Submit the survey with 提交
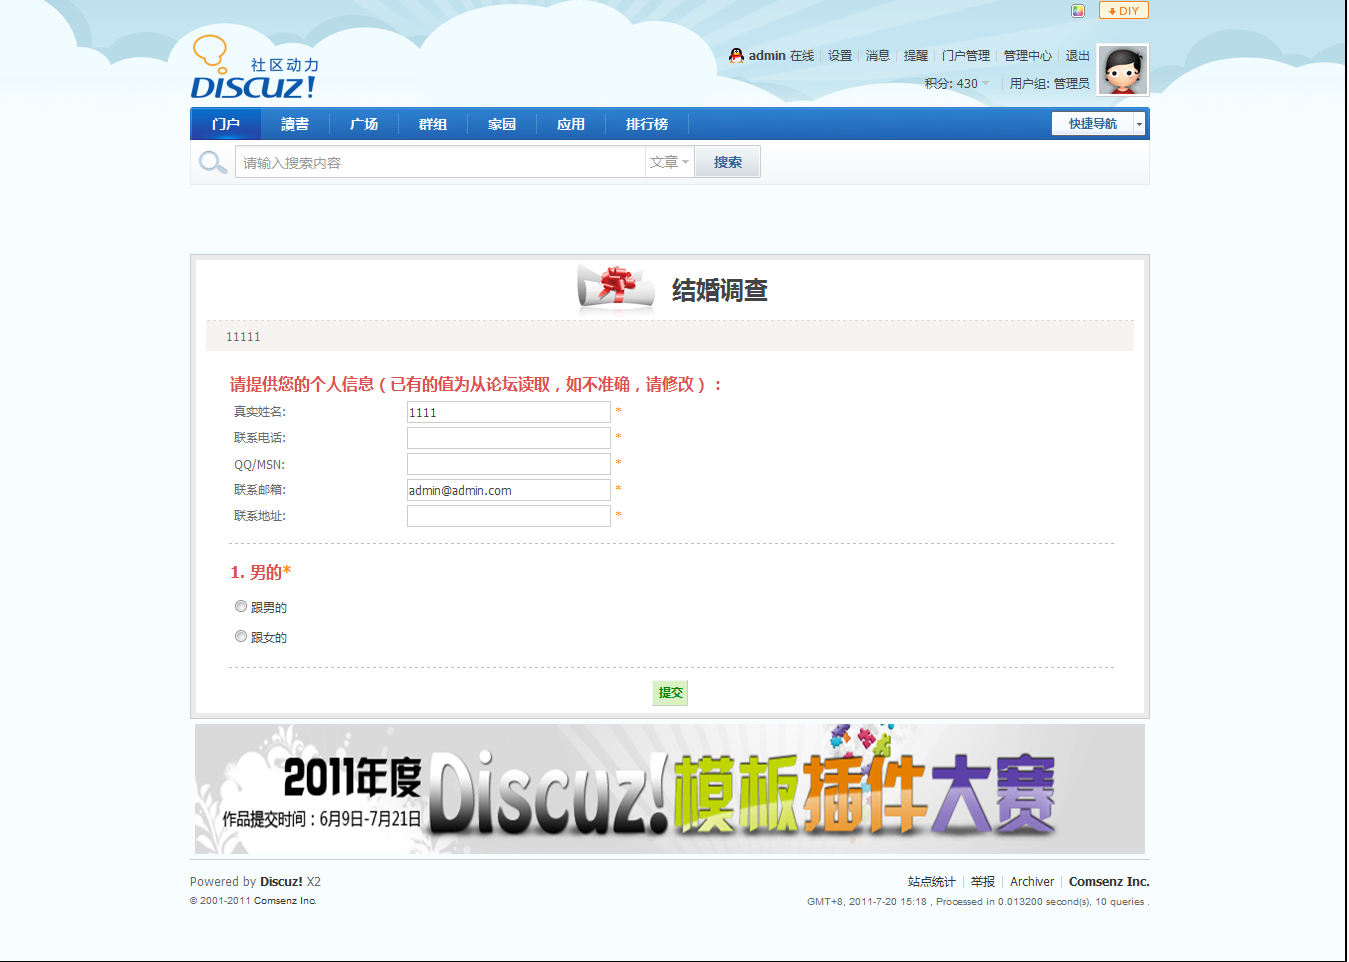Image resolution: width=1349 pixels, height=962 pixels. (x=670, y=693)
